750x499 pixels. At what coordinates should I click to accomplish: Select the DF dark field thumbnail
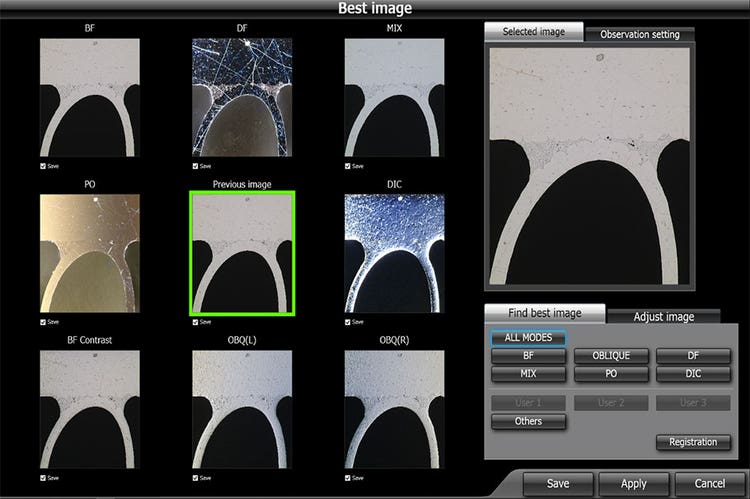[x=242, y=98]
